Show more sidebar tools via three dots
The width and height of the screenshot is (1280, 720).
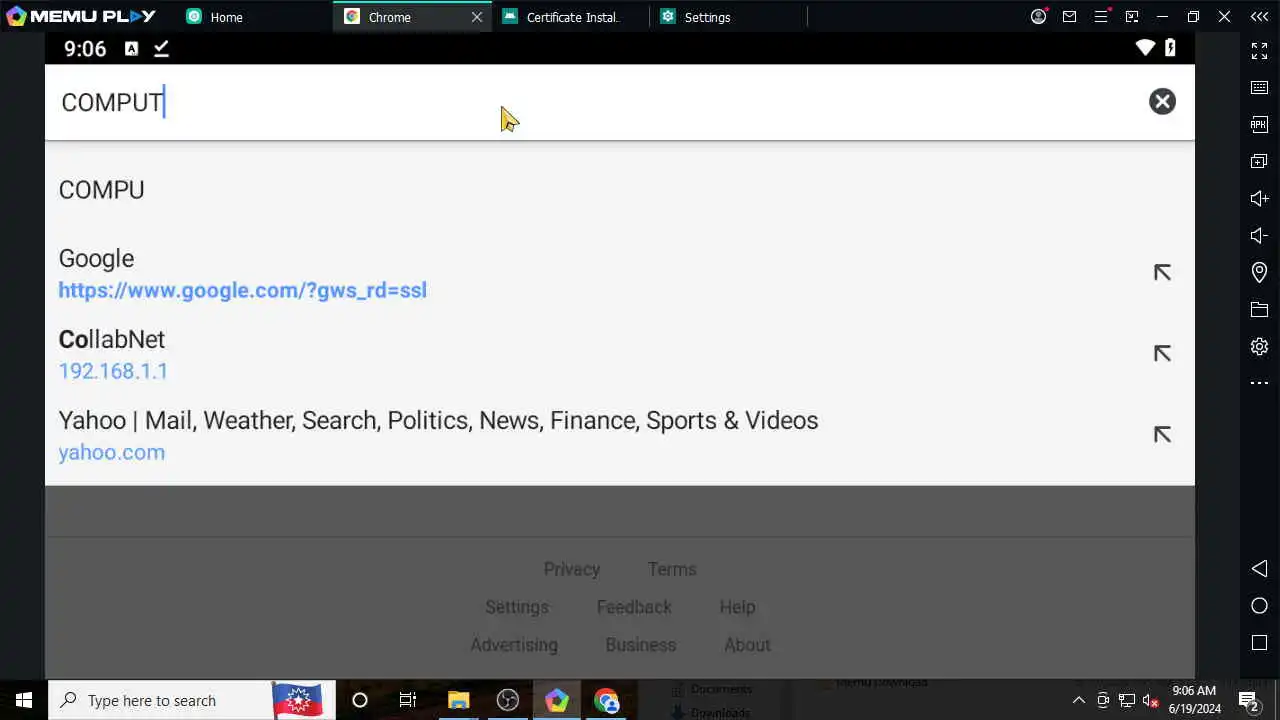(1259, 383)
